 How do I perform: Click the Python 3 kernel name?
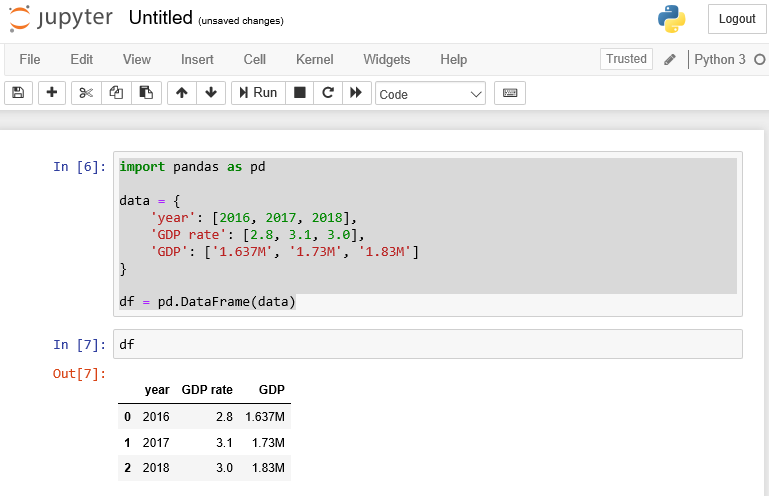pyautogui.click(x=719, y=59)
